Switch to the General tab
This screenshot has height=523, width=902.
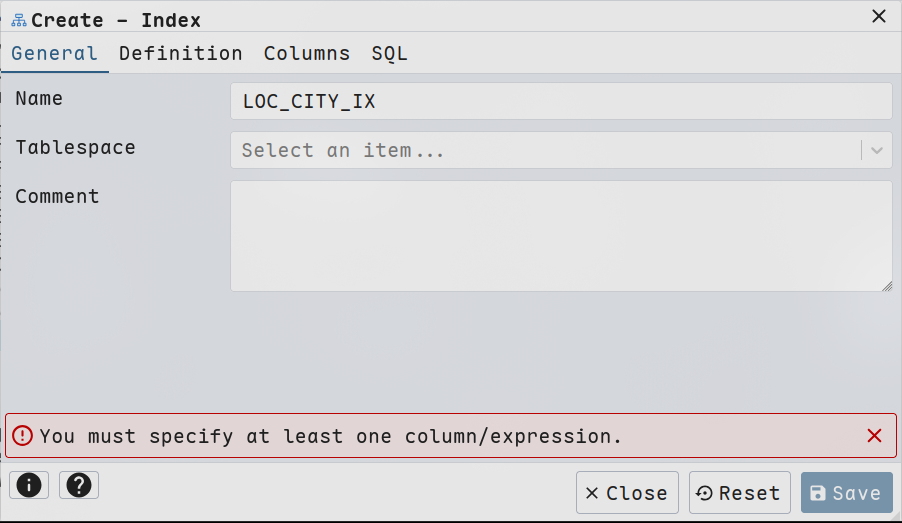tap(55, 54)
